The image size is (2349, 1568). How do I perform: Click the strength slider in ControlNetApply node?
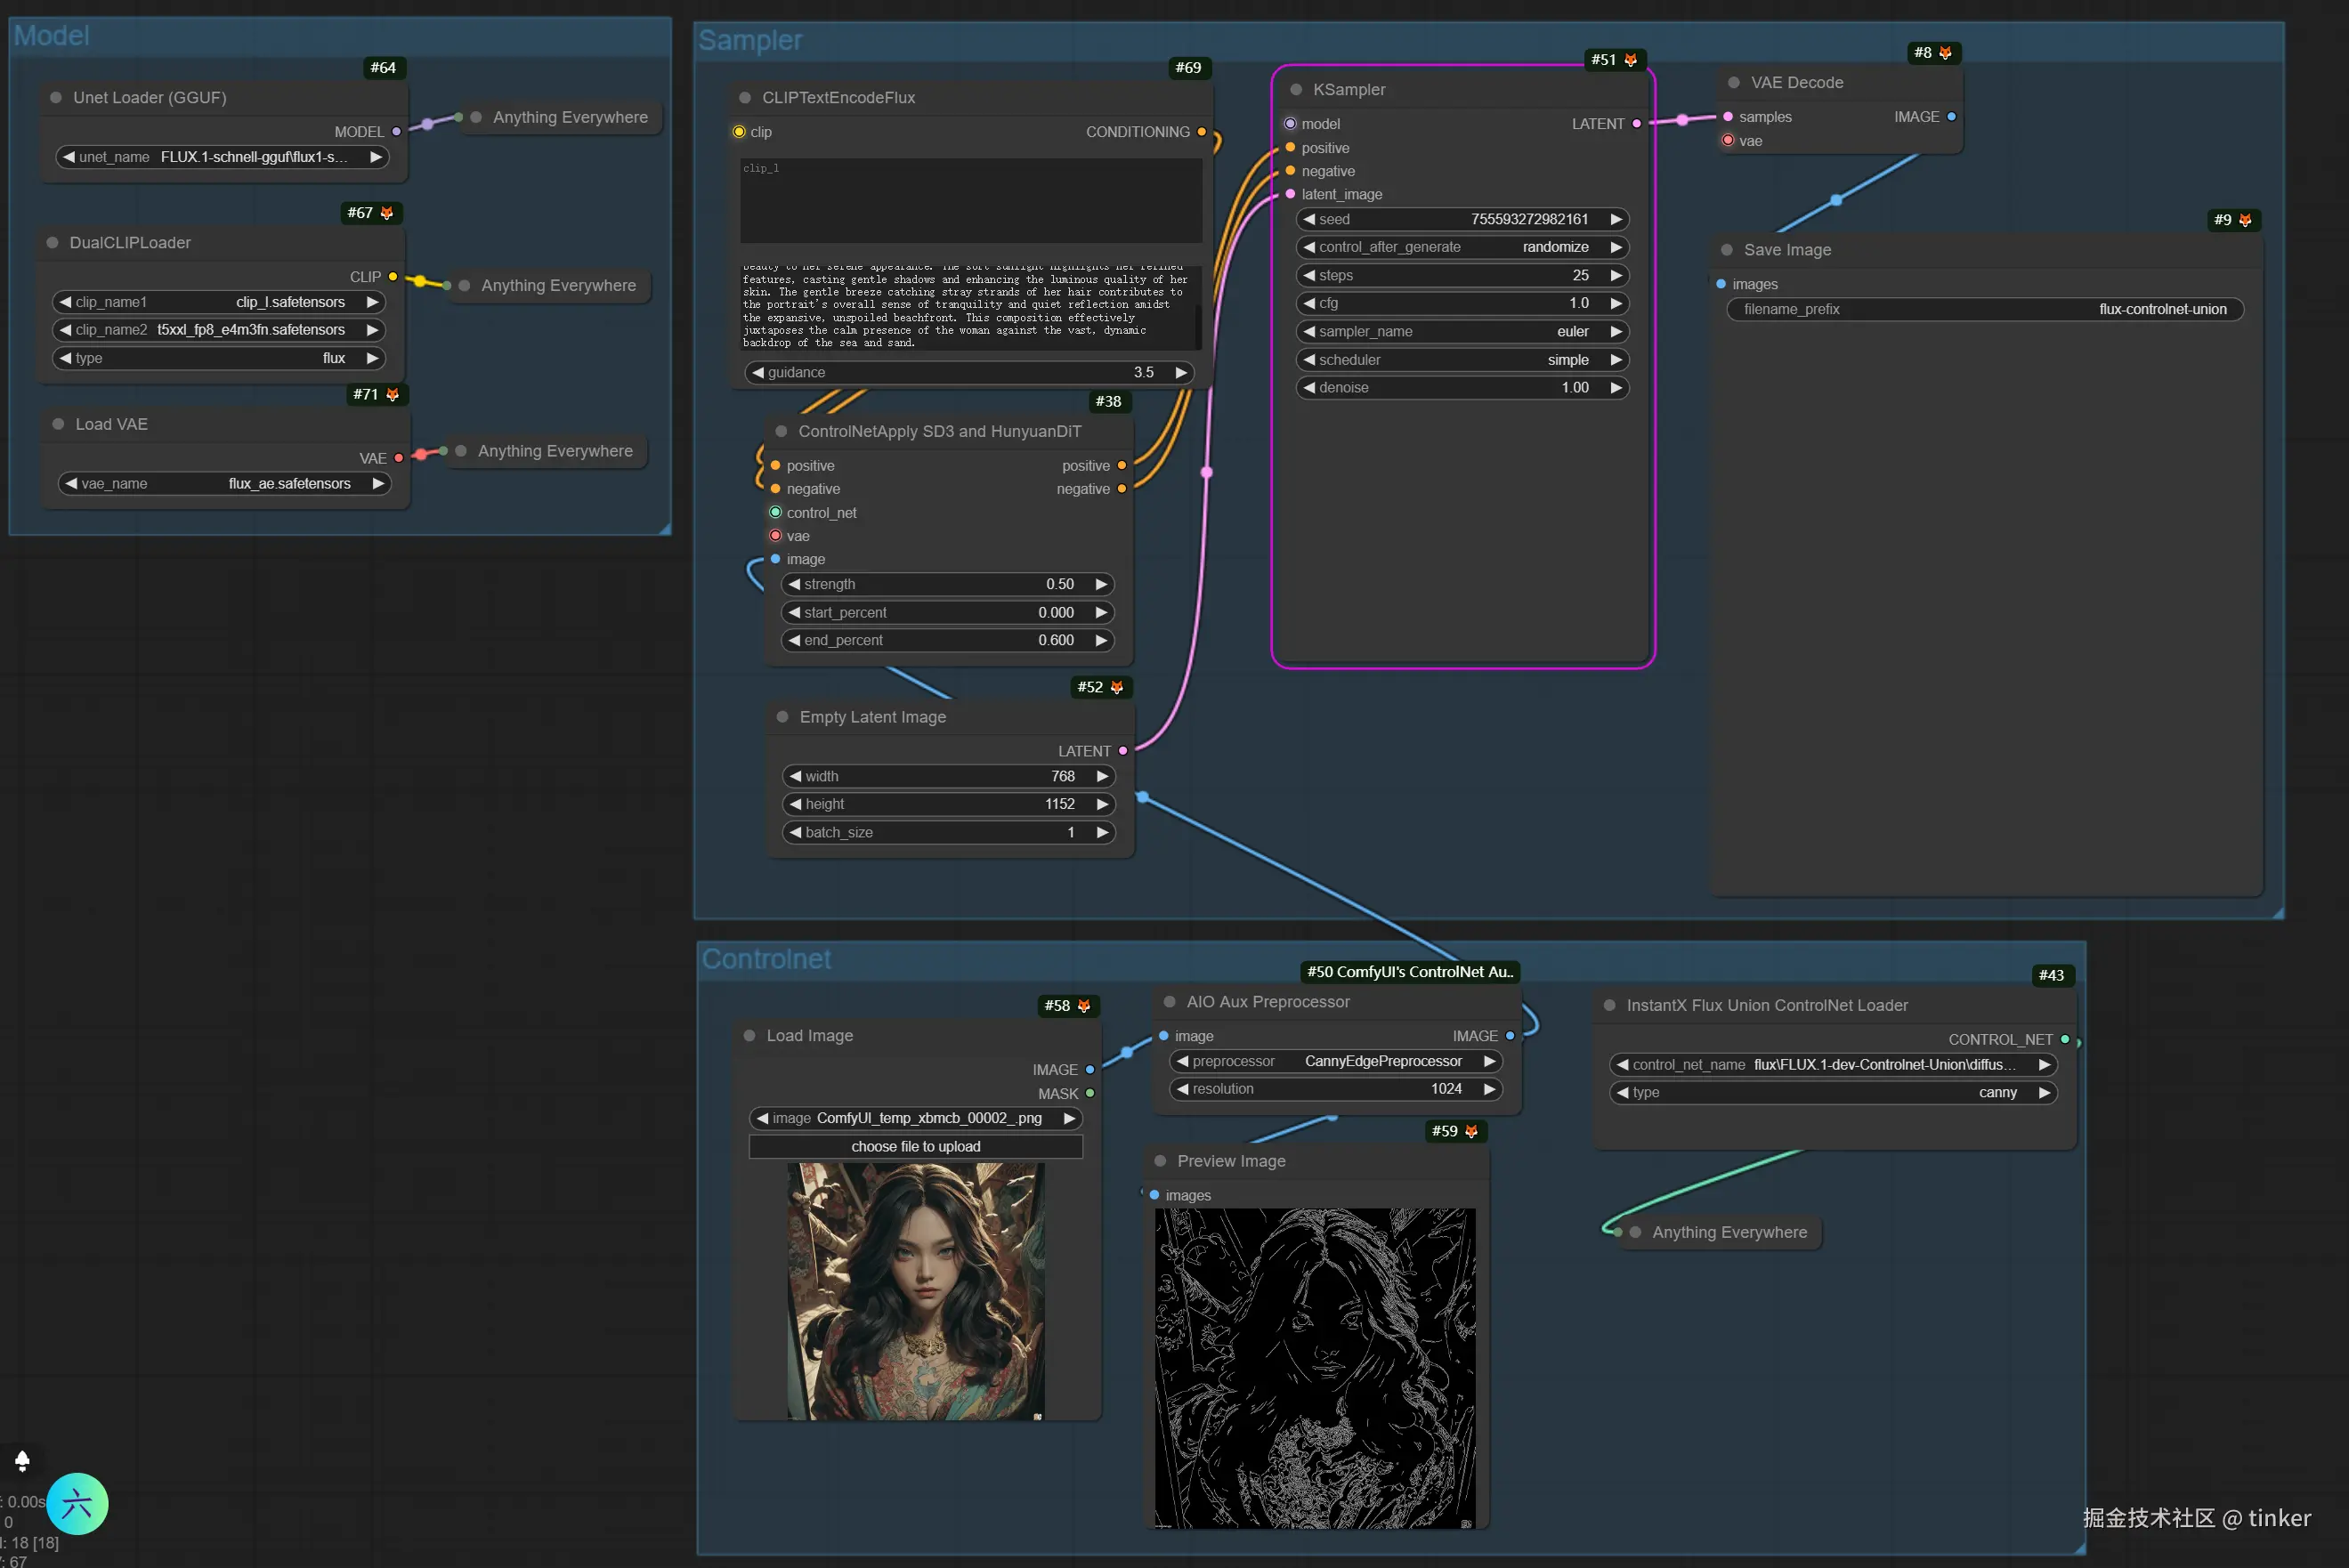click(x=946, y=584)
